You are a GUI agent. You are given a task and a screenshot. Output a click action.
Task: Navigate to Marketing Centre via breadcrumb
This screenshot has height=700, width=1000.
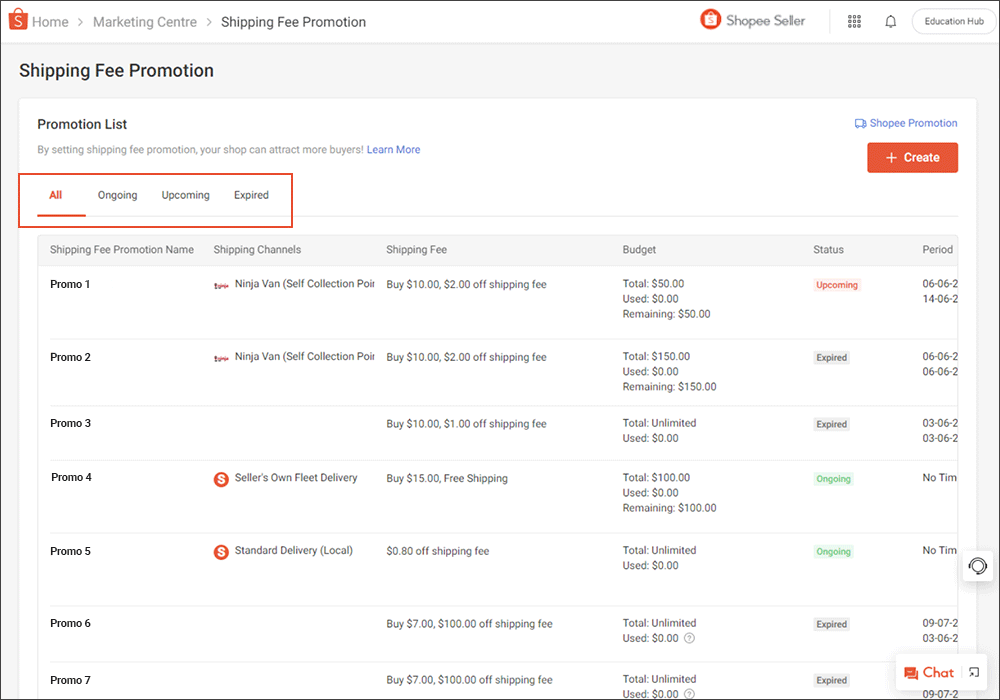(x=144, y=21)
